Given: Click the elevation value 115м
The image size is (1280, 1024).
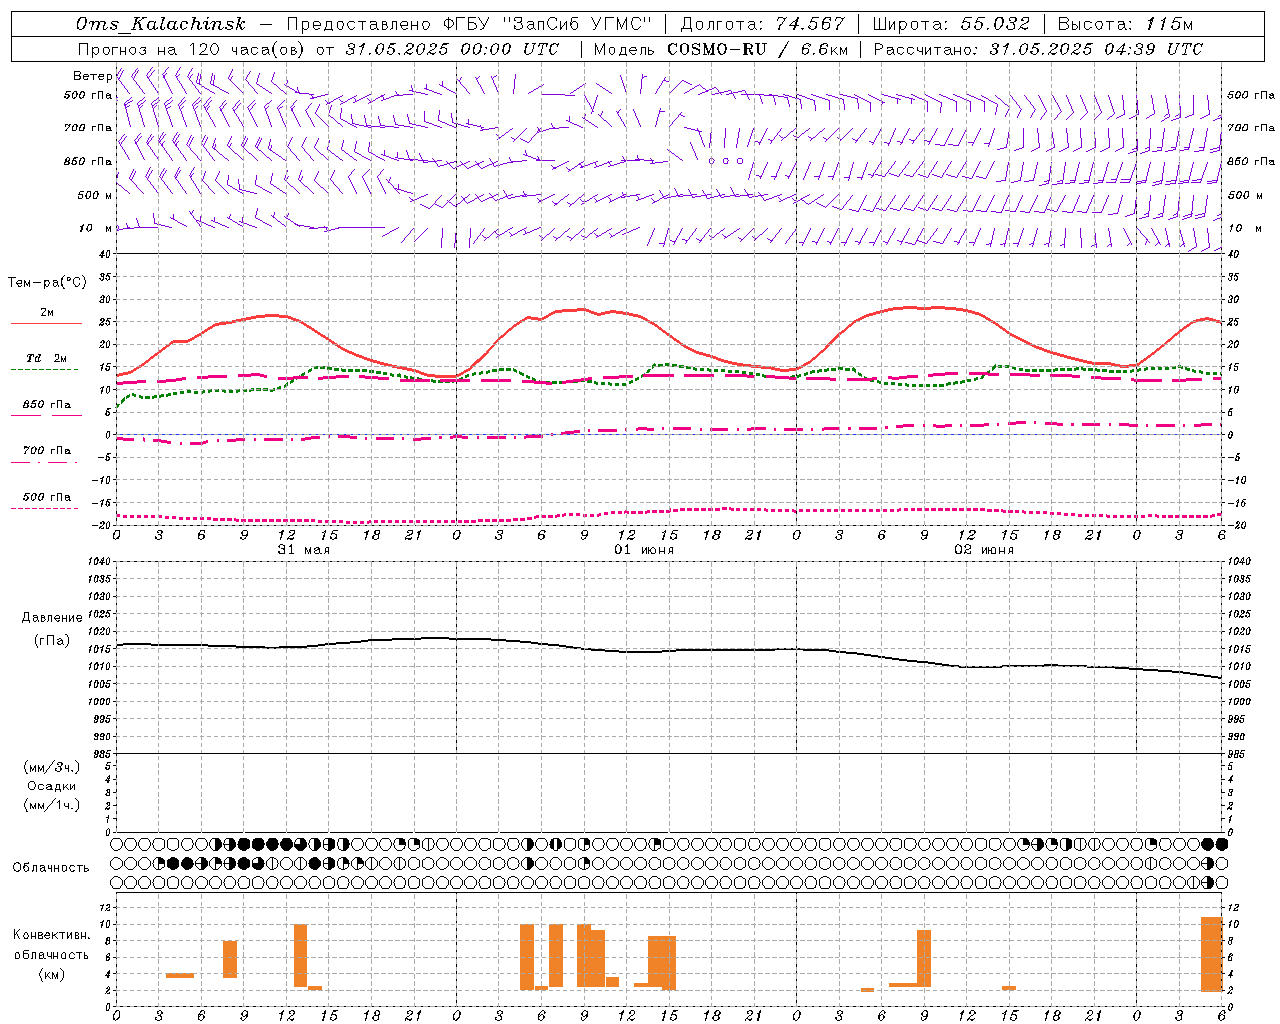Looking at the screenshot, I should pos(1169,24).
